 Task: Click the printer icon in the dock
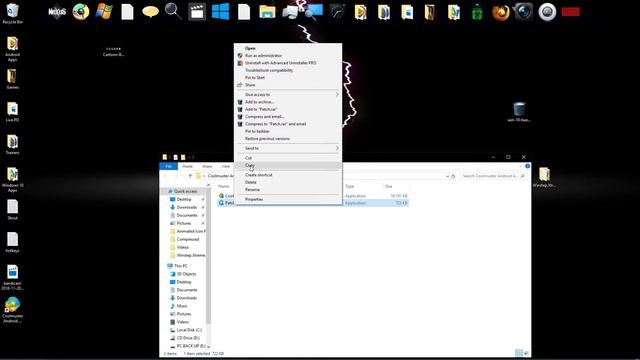[290, 12]
